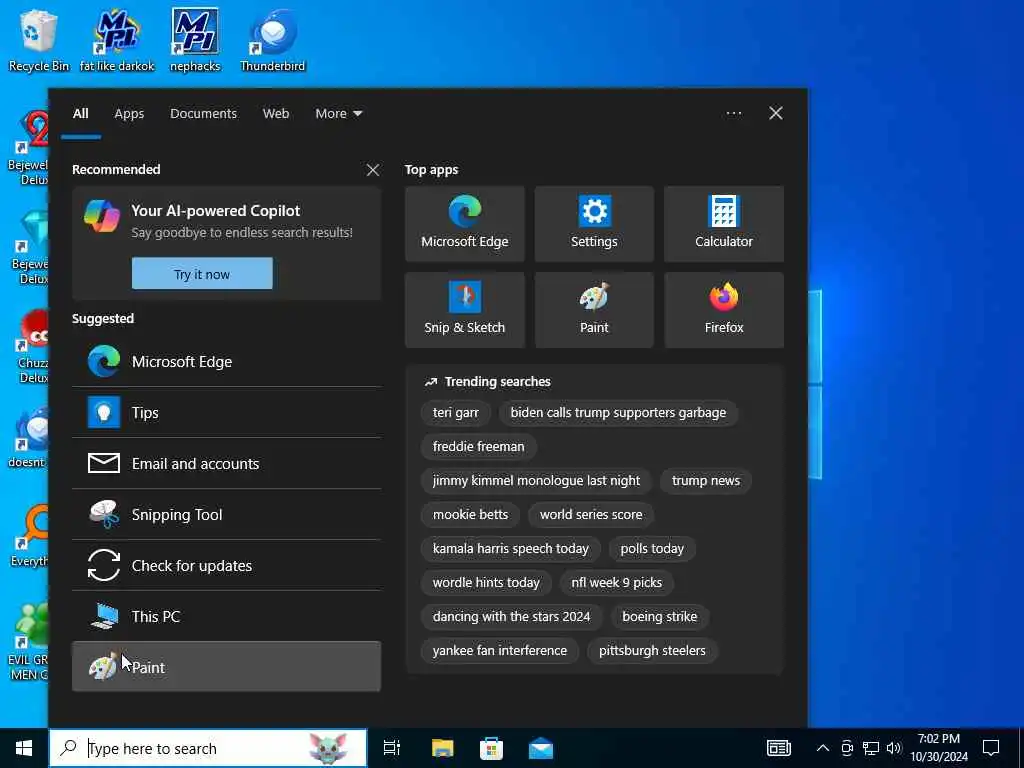1024x768 pixels.
Task: Open Settings tile in Top apps
Action: [x=594, y=224]
